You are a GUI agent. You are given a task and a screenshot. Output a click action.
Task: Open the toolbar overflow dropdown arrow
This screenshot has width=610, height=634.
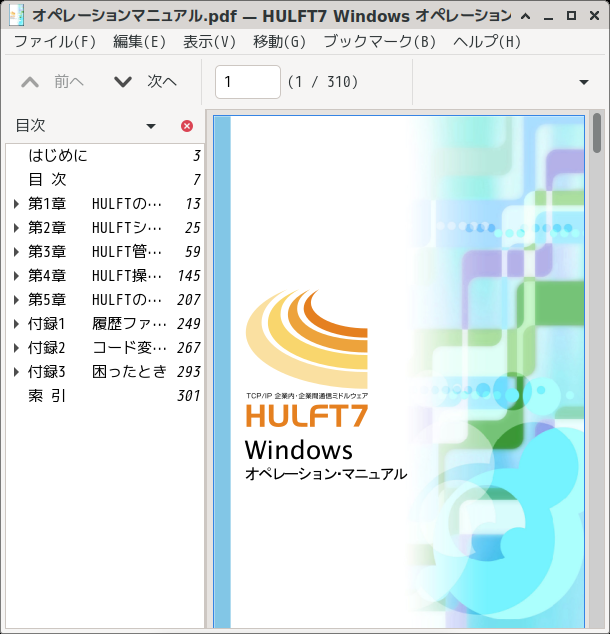tap(584, 82)
